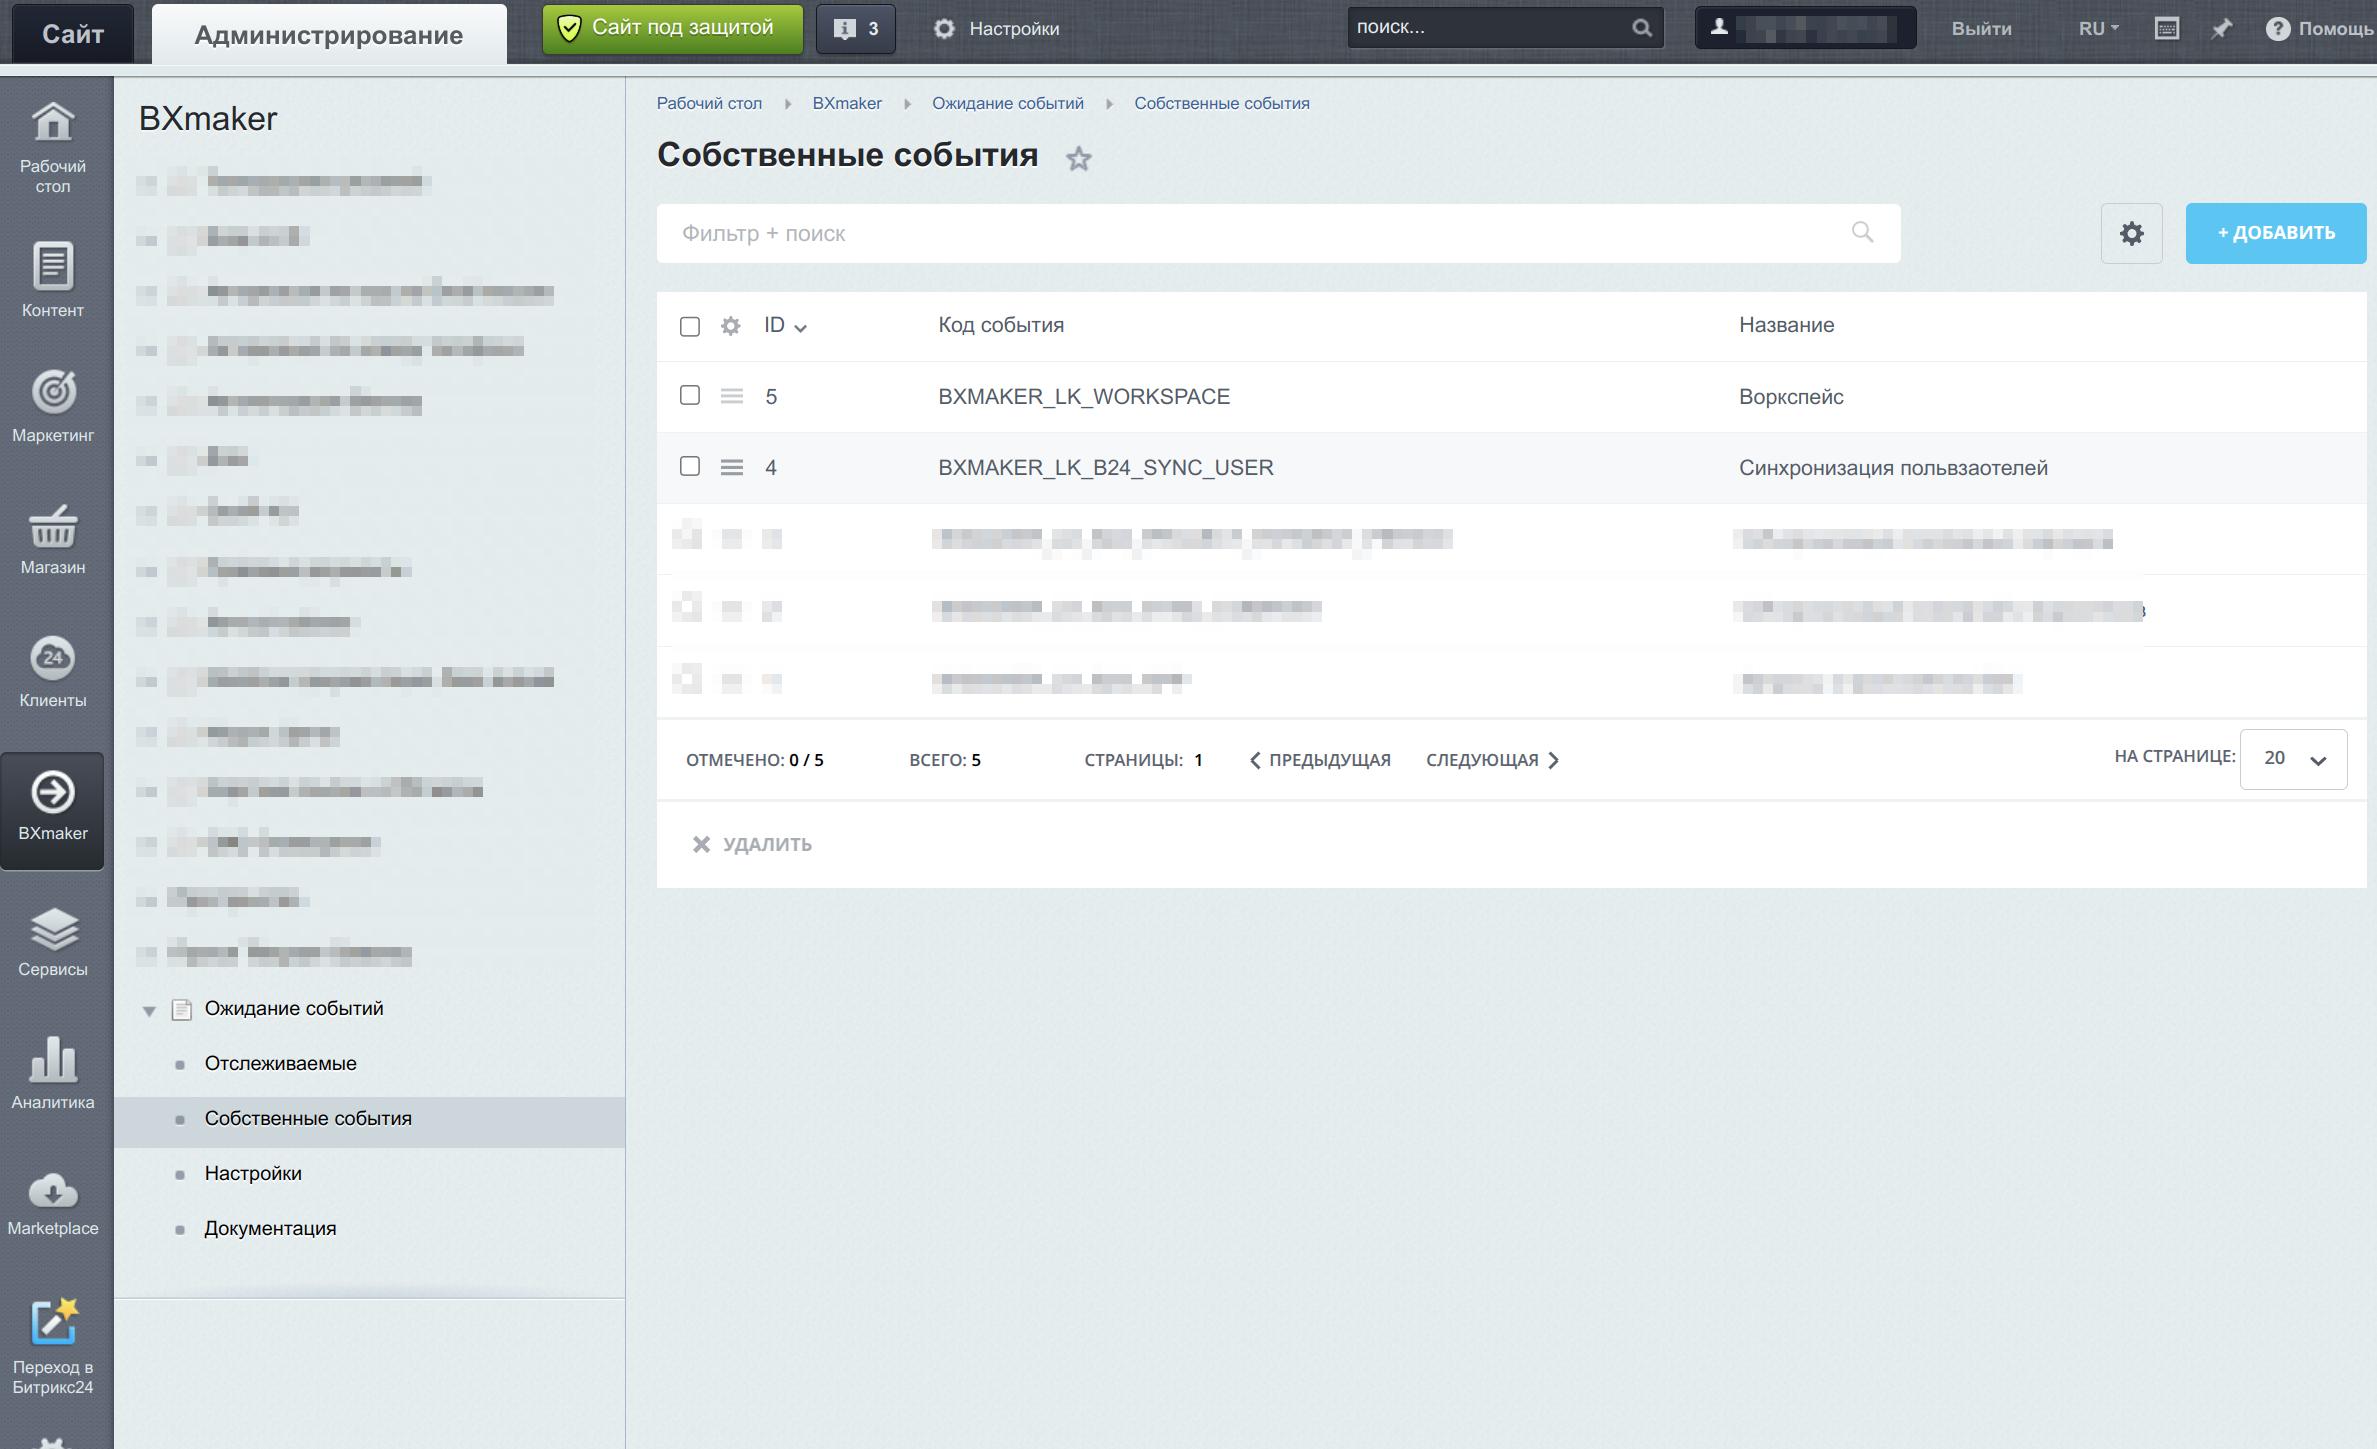2377x1449 pixels.
Task: Open grid settings gear button
Action: [x=2131, y=233]
